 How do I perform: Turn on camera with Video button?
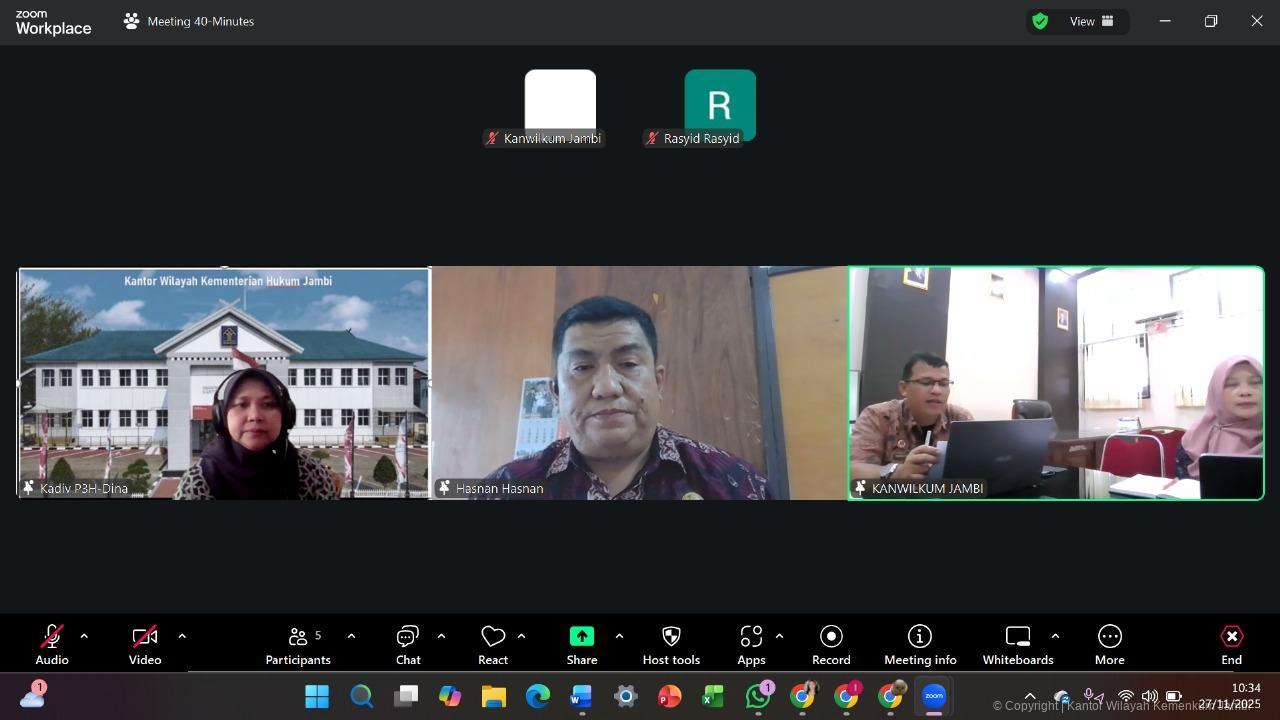[145, 645]
